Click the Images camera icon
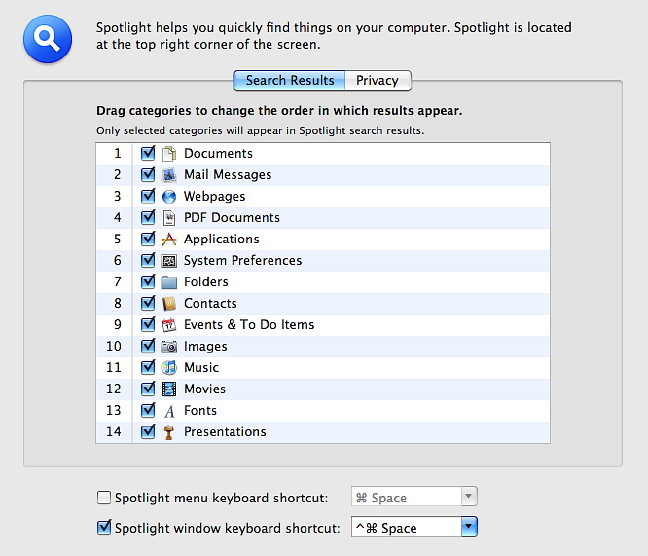This screenshot has height=556, width=648. (x=169, y=347)
